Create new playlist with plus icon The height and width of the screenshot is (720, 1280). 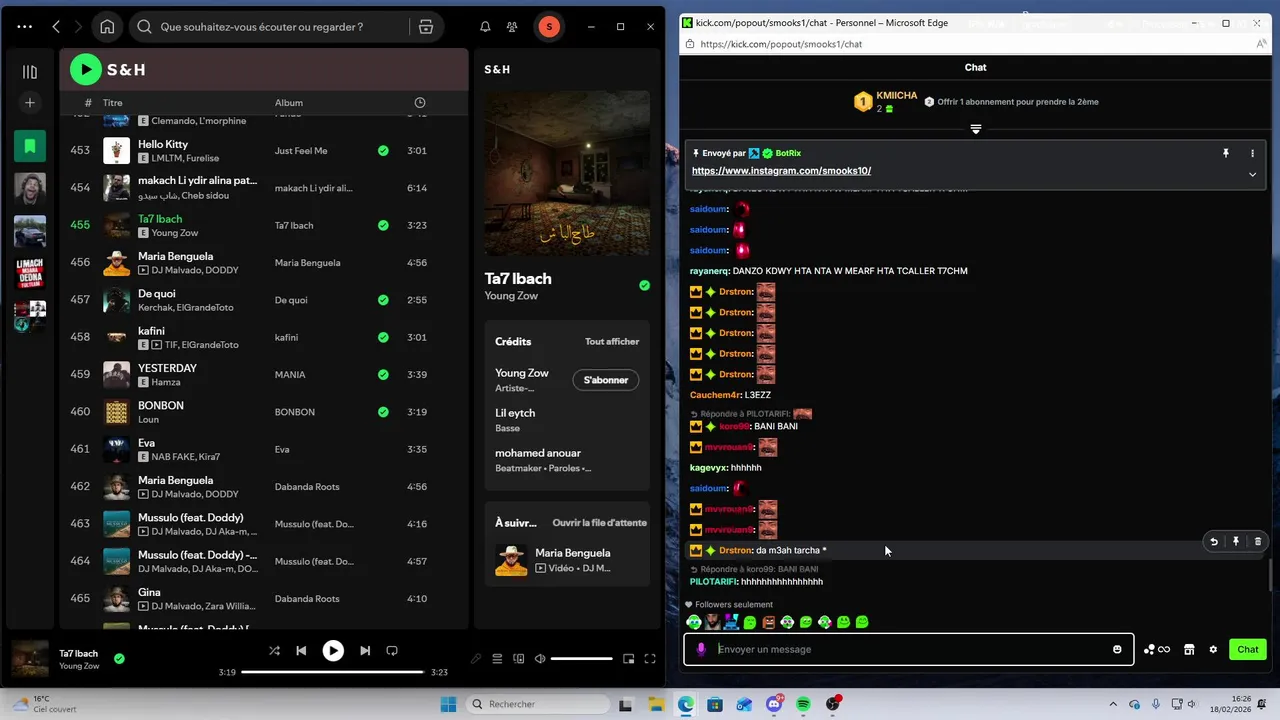pyautogui.click(x=30, y=102)
